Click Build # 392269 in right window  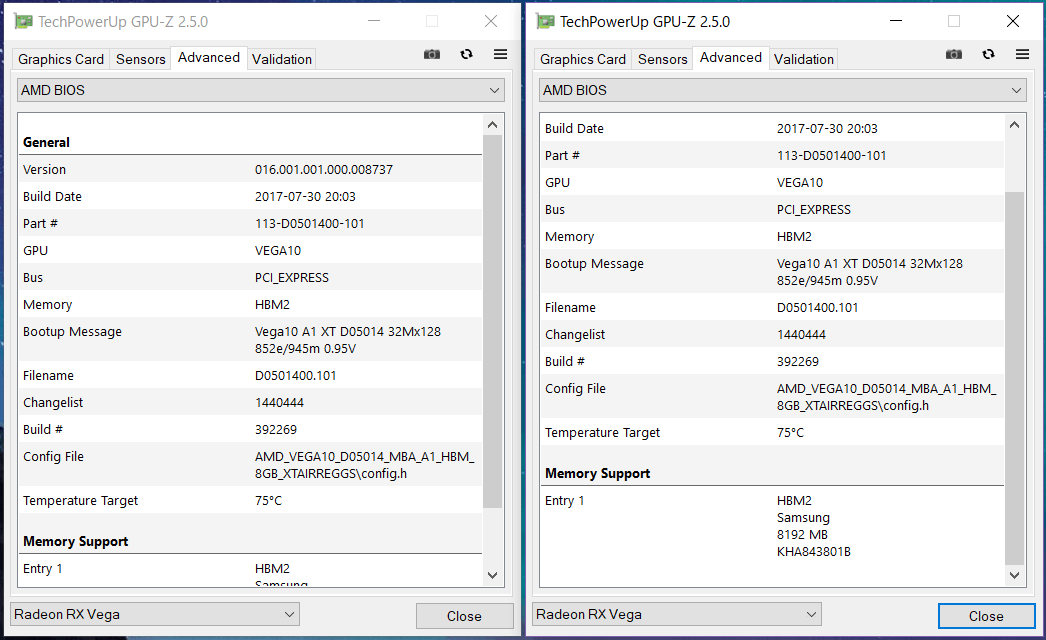[x=798, y=362]
